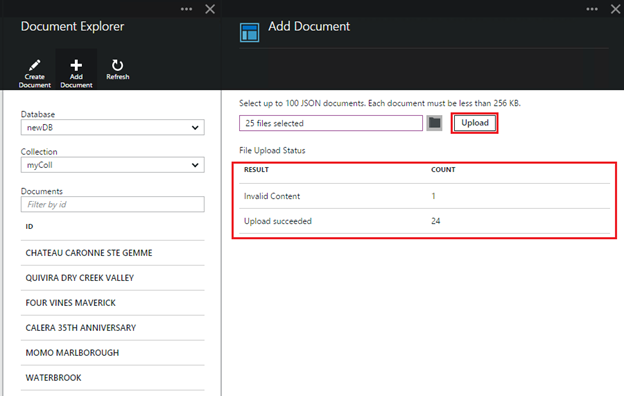Close the Document Explorer blade
This screenshot has height=396, width=624.
click(210, 9)
